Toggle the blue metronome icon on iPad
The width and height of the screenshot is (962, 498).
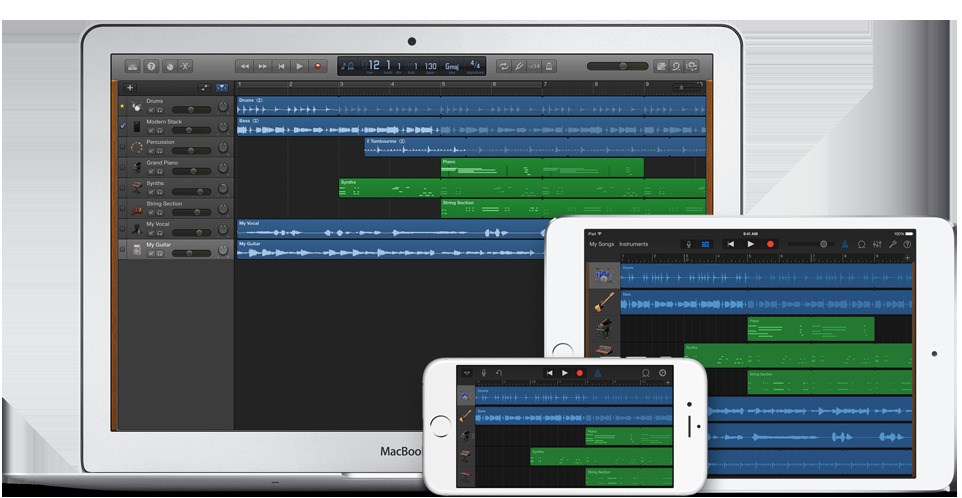point(845,244)
